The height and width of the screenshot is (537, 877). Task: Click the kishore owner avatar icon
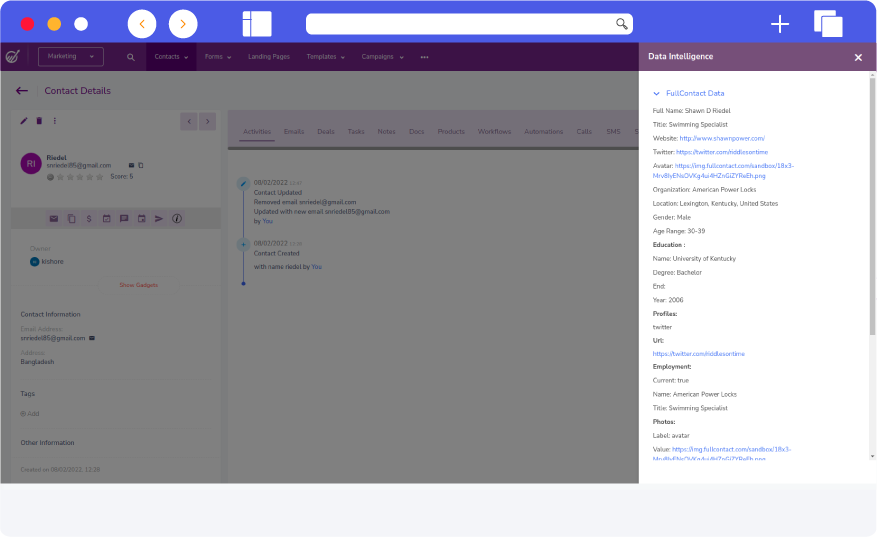coord(35,262)
